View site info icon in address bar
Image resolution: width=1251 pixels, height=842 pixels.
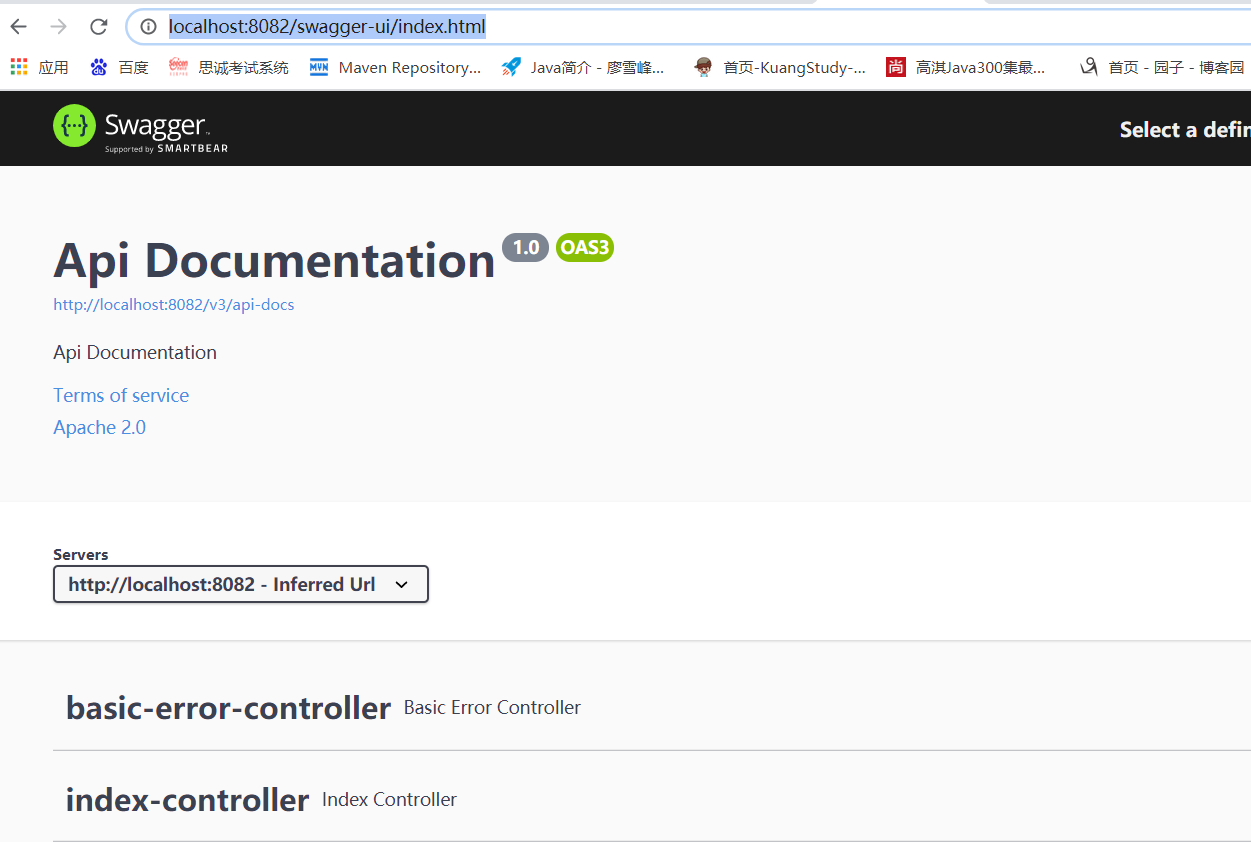tap(148, 27)
